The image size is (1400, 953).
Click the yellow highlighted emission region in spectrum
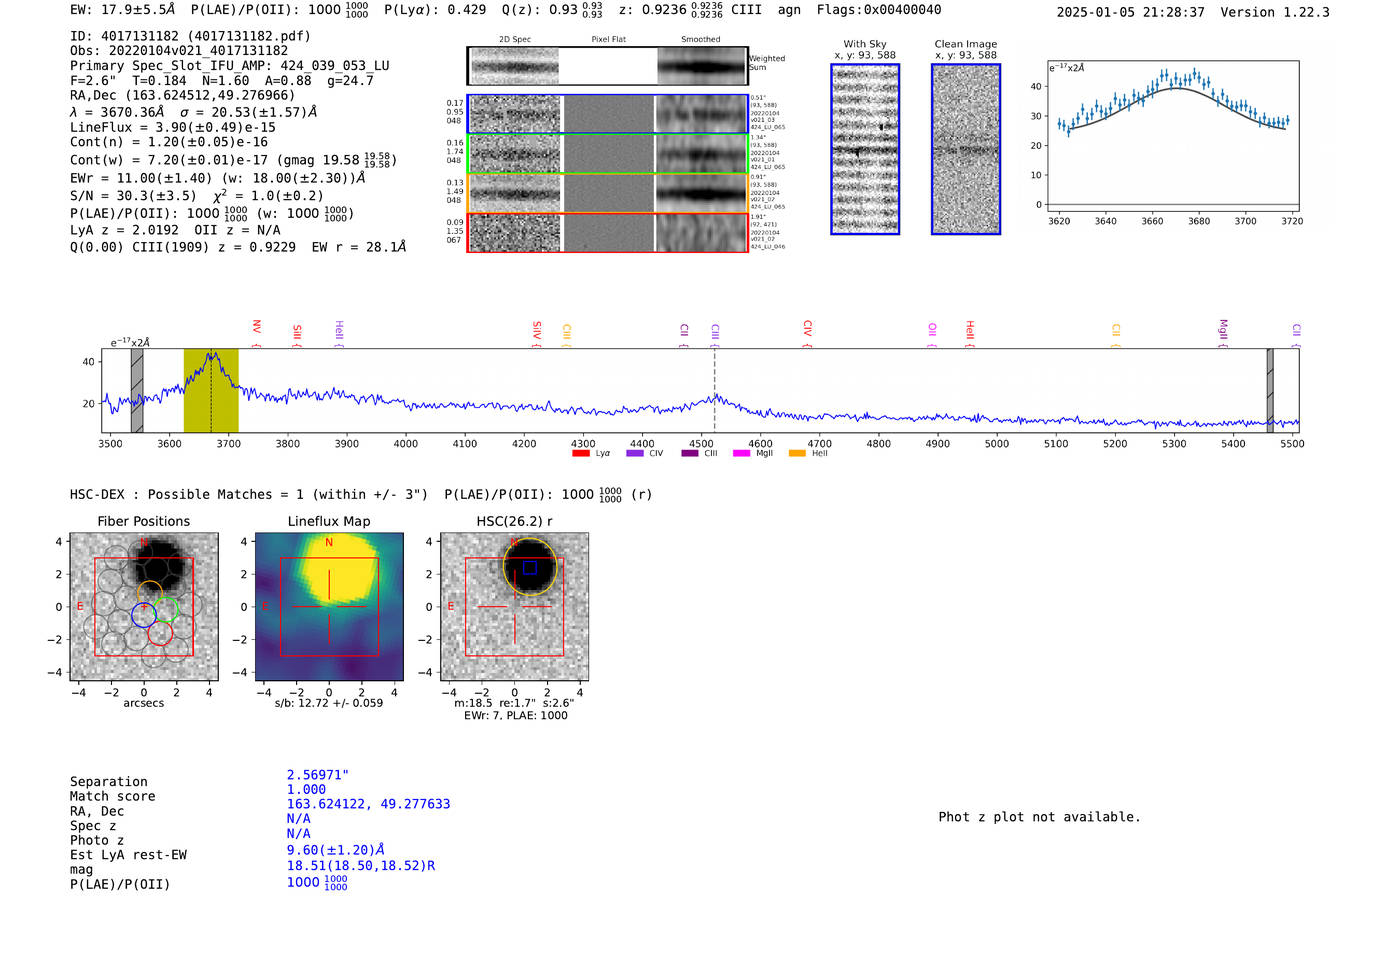[x=211, y=390]
